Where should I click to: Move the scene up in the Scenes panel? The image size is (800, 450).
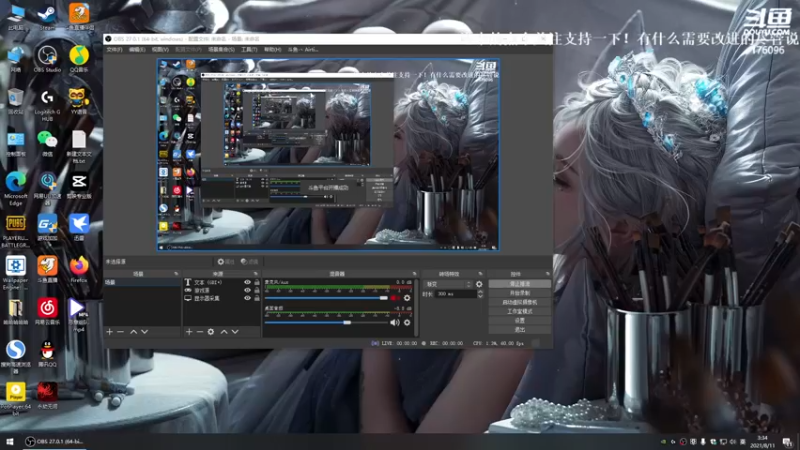133,332
